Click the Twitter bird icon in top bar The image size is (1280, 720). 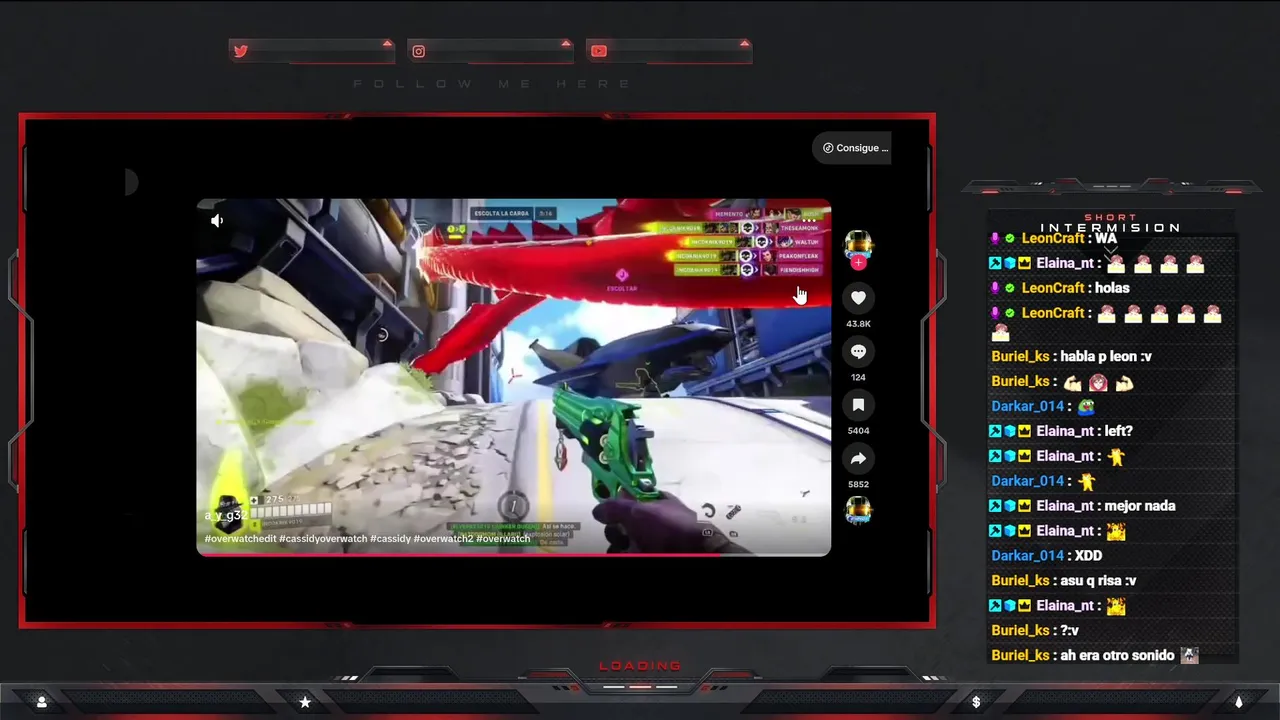click(x=240, y=51)
